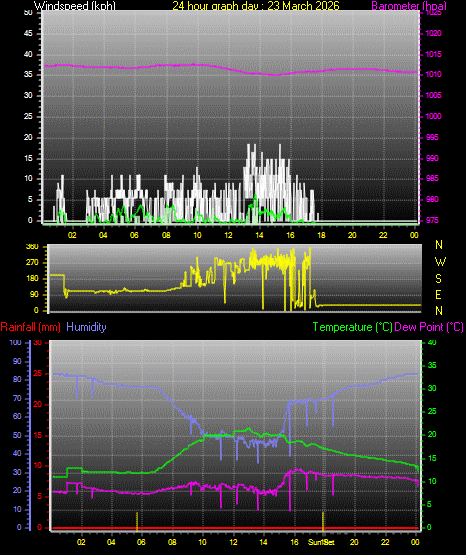Click the '1020' barometer axis value
The height and width of the screenshot is (555, 466).
tap(433, 34)
